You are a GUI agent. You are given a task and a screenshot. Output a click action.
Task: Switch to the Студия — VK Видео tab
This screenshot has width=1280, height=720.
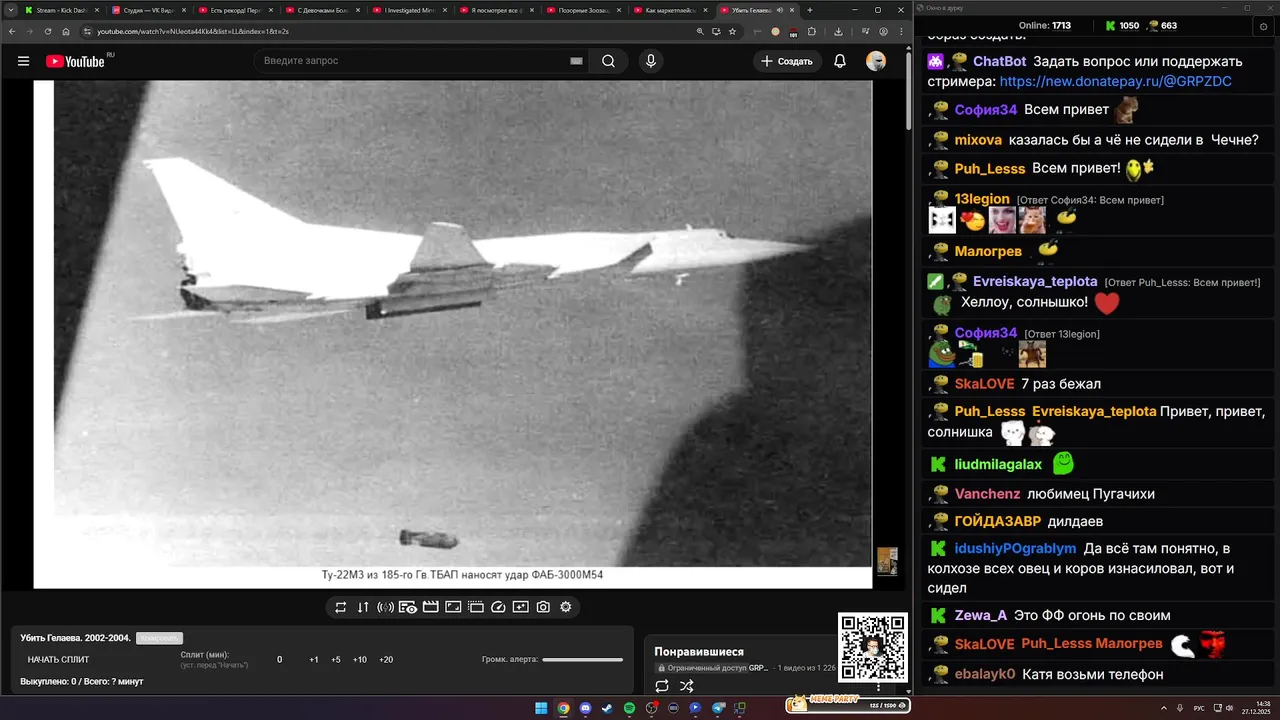(147, 10)
